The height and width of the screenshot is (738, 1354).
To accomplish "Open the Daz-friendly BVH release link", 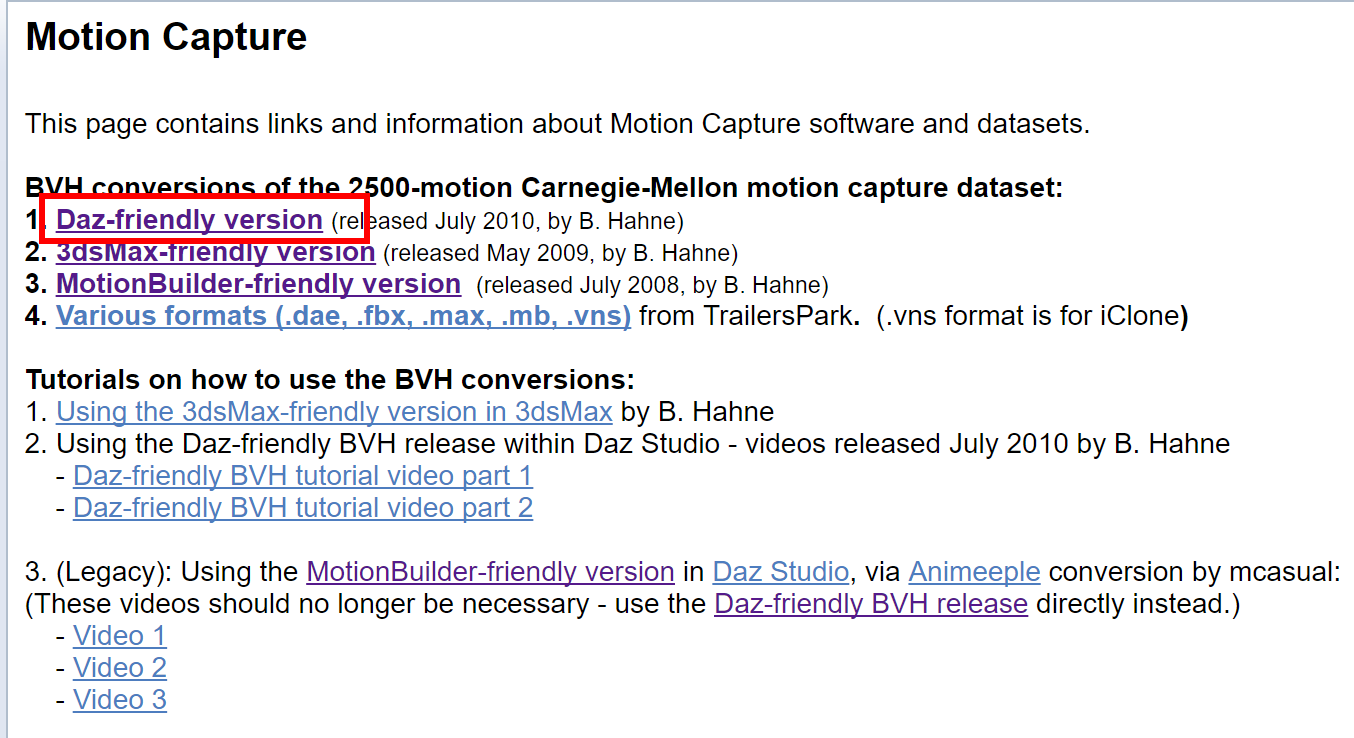I will click(x=870, y=604).
